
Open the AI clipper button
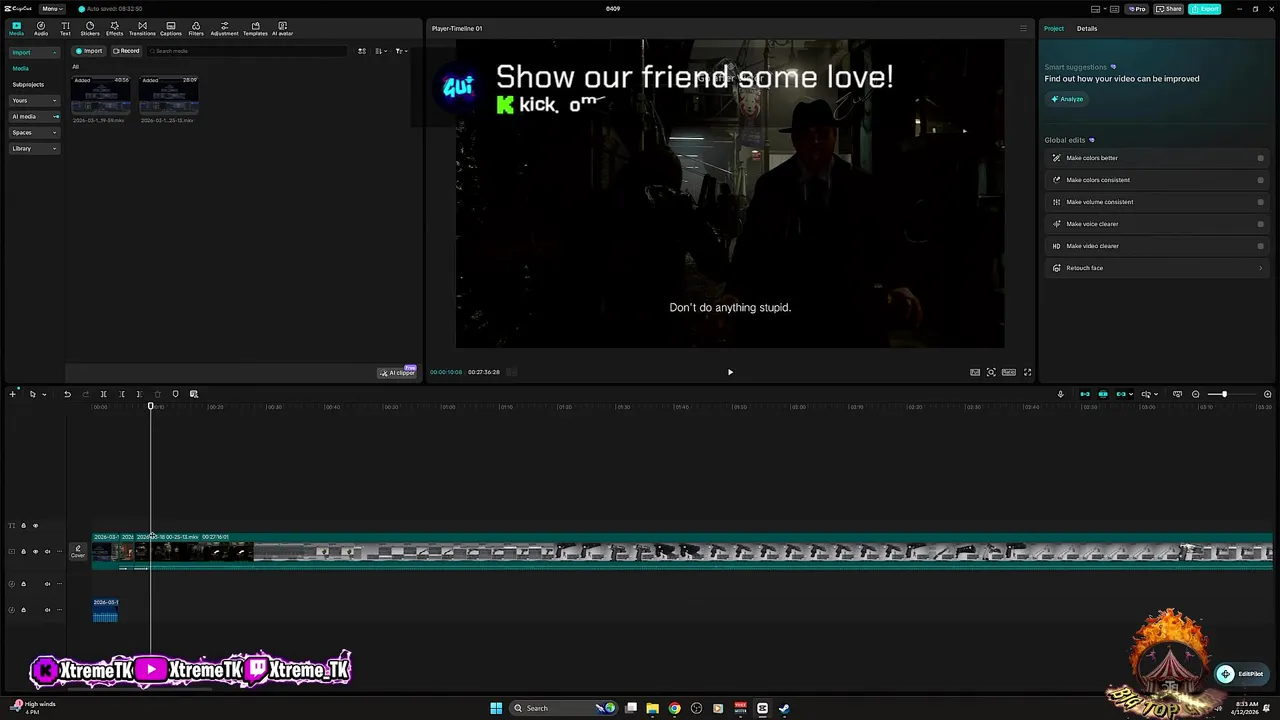(397, 372)
